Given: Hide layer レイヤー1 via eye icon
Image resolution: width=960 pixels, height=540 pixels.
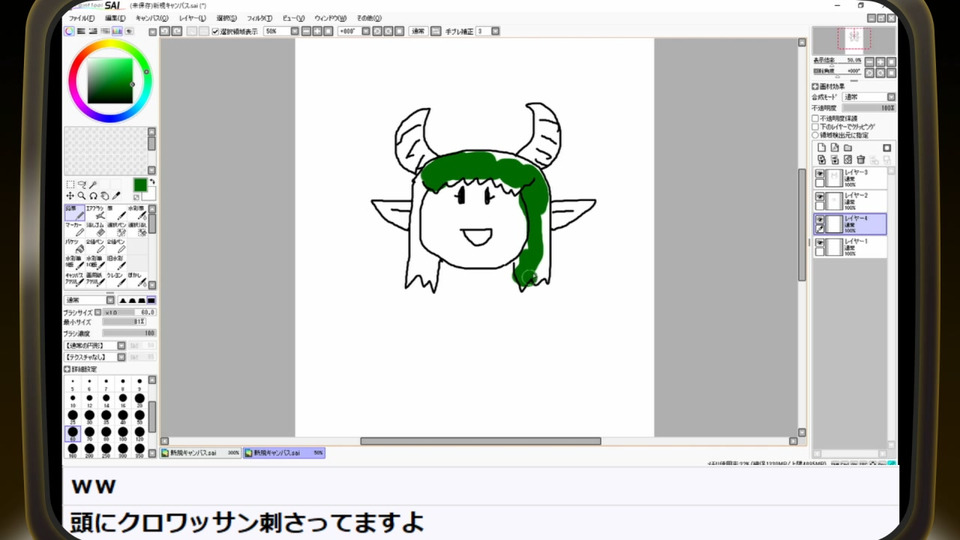Looking at the screenshot, I should [x=820, y=243].
